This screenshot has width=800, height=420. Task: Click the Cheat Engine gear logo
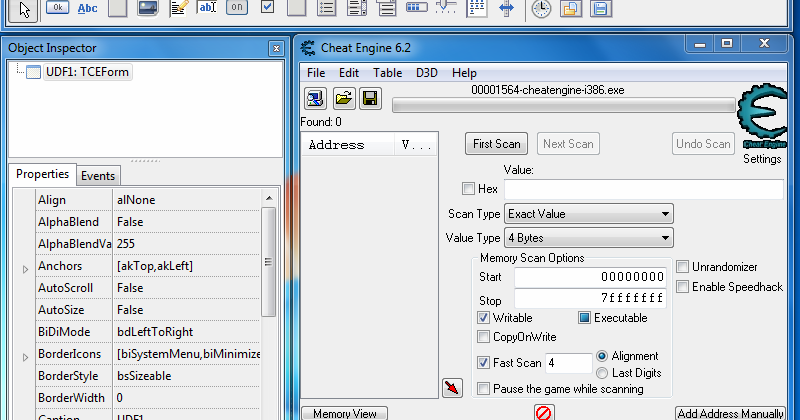[x=762, y=116]
